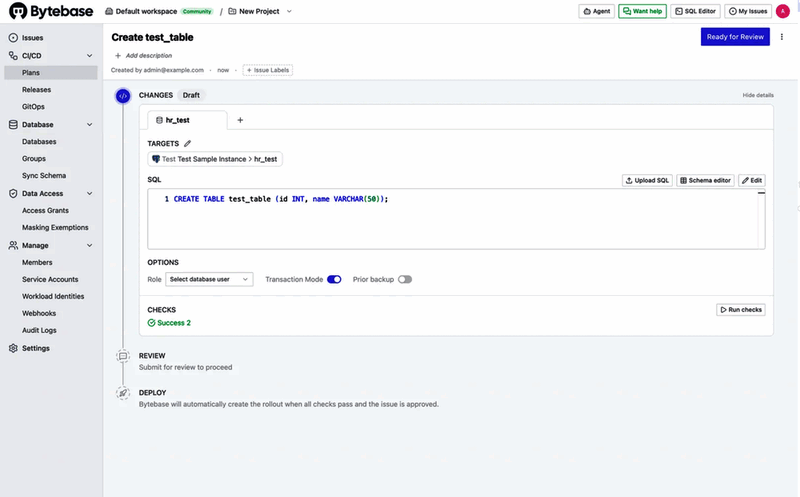The image size is (800, 497).
Task: Click the Ready for Review button
Action: 735,37
